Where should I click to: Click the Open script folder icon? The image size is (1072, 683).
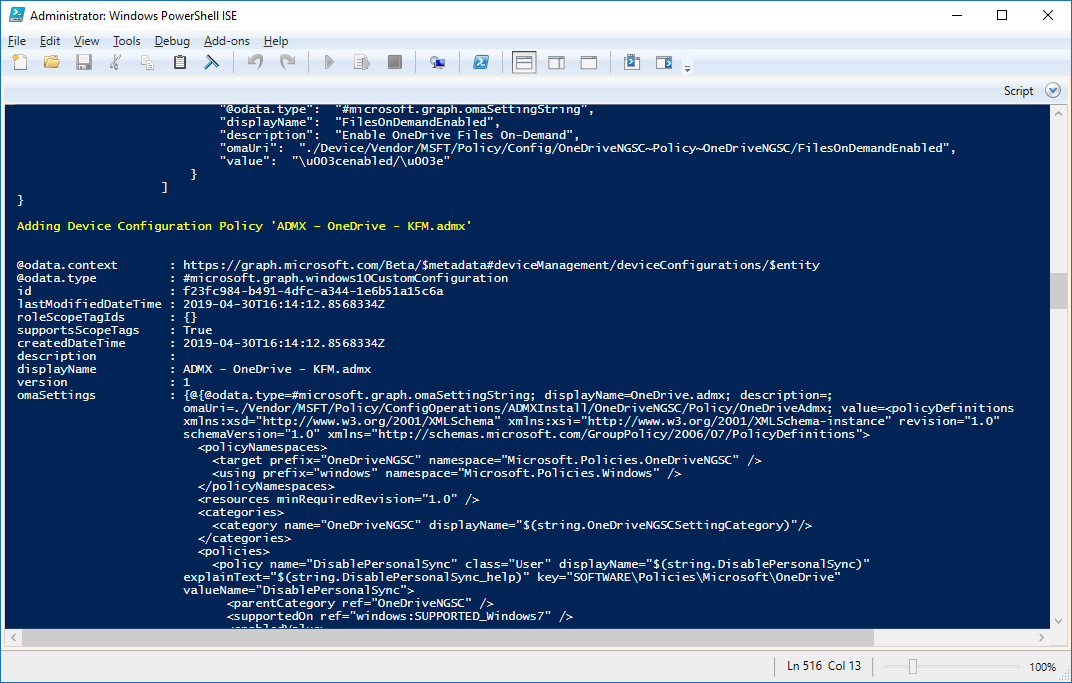click(51, 62)
